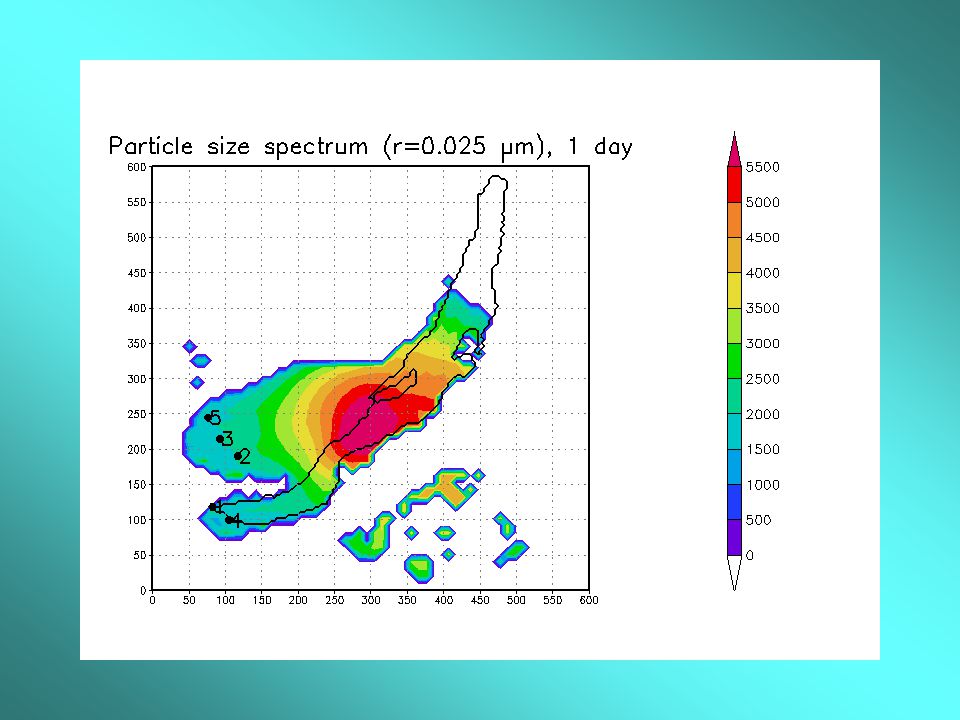Click y-axis tick label 150

pos(137,485)
